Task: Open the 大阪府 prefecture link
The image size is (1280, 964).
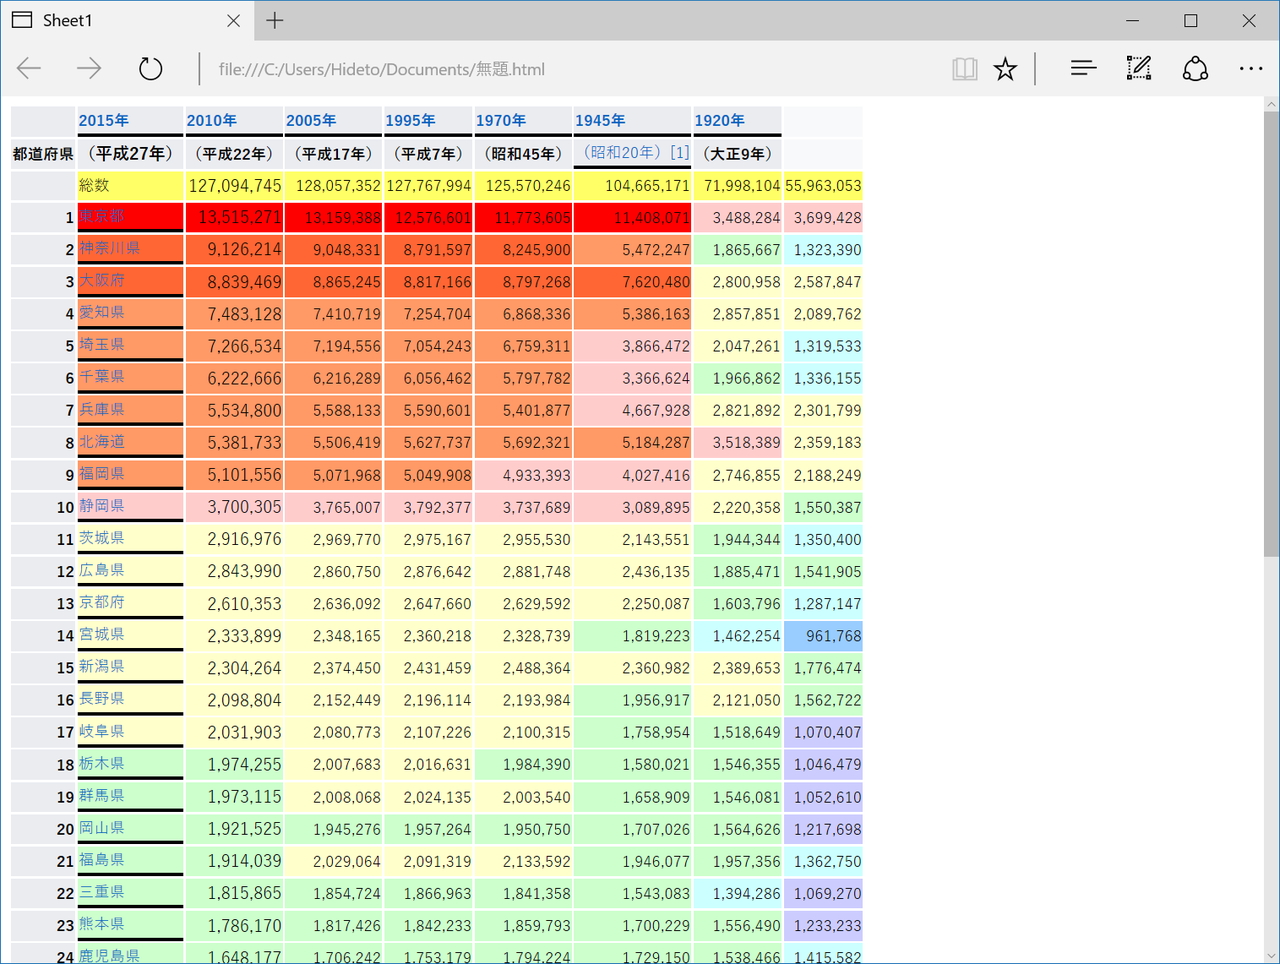Action: pyautogui.click(x=102, y=280)
